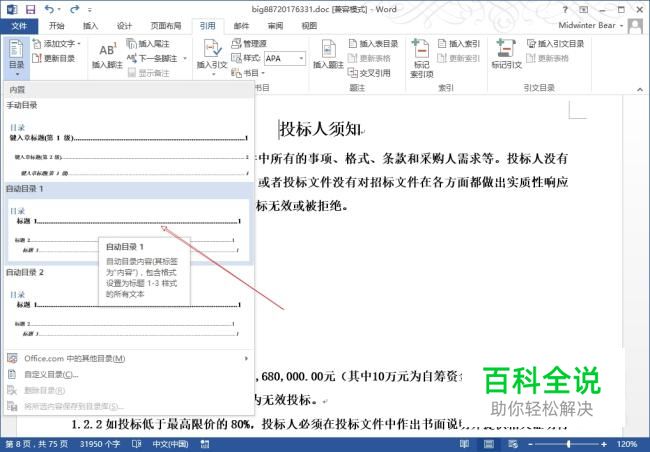Open the 目录 table of contents button
Image resolution: width=650 pixels, height=452 pixels.
[17, 58]
